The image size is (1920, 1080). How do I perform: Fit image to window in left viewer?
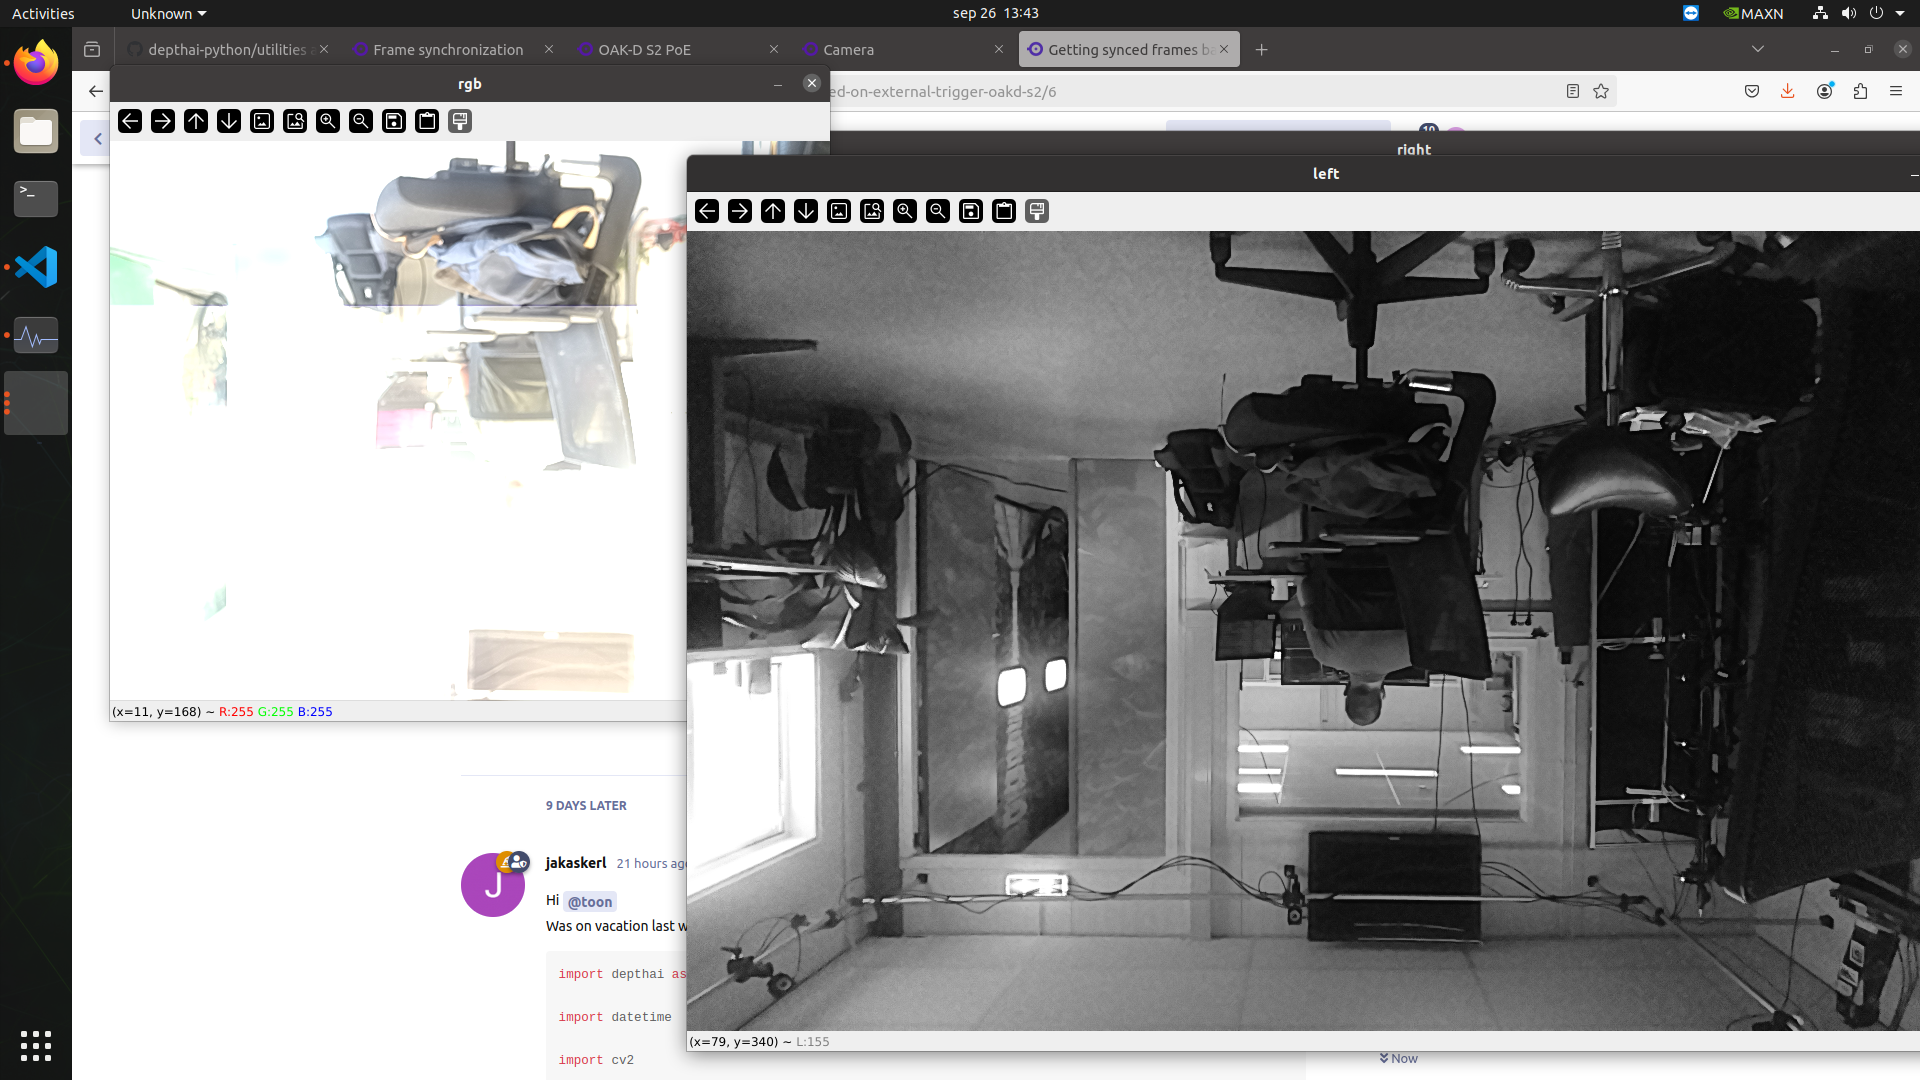point(872,211)
